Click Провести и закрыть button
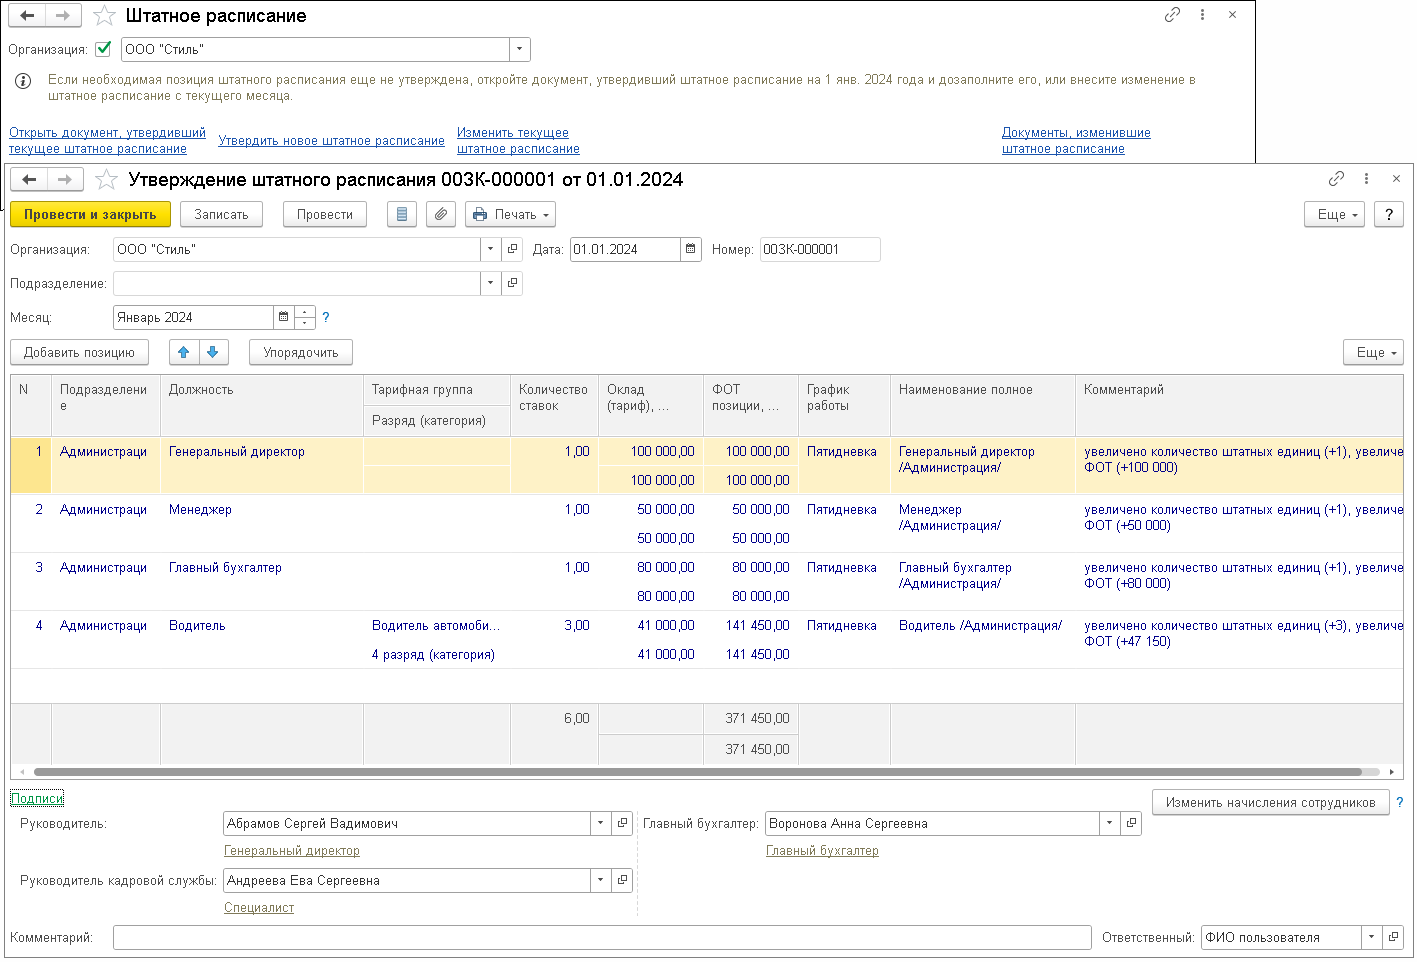 (x=90, y=215)
